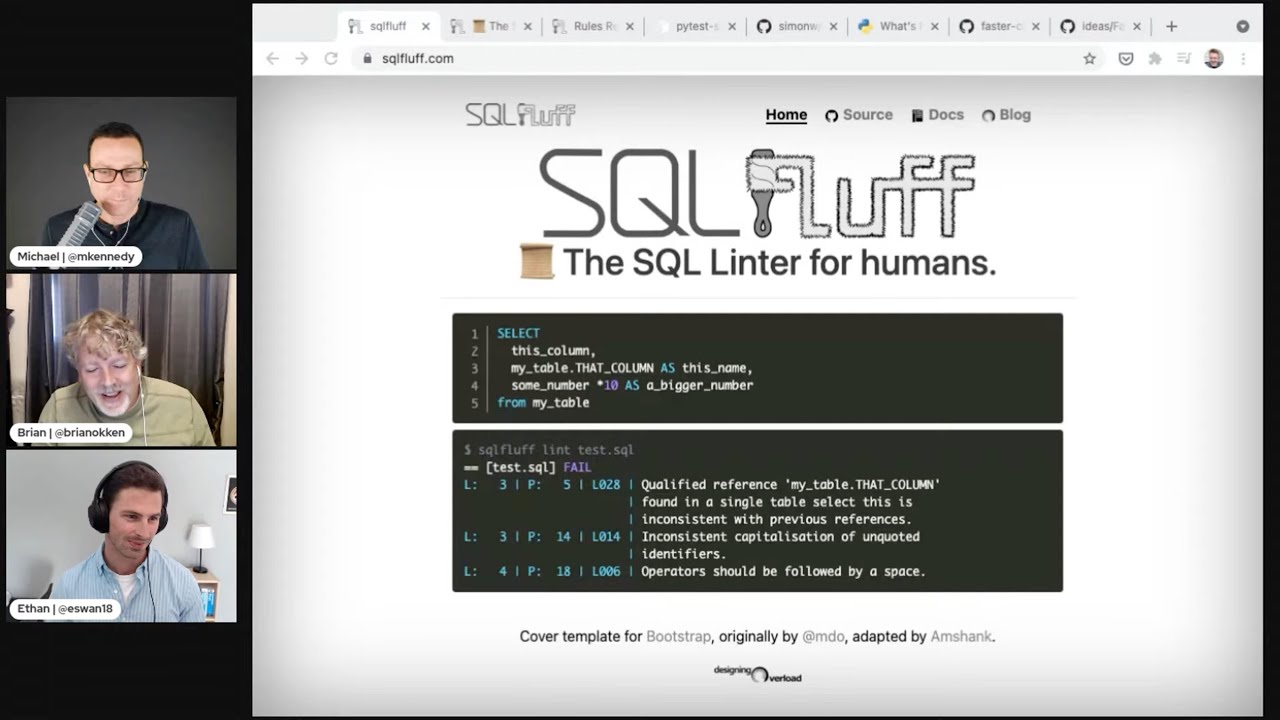Image resolution: width=1280 pixels, height=720 pixels.
Task: Reload the sqlfluff.com page
Action: coord(331,58)
